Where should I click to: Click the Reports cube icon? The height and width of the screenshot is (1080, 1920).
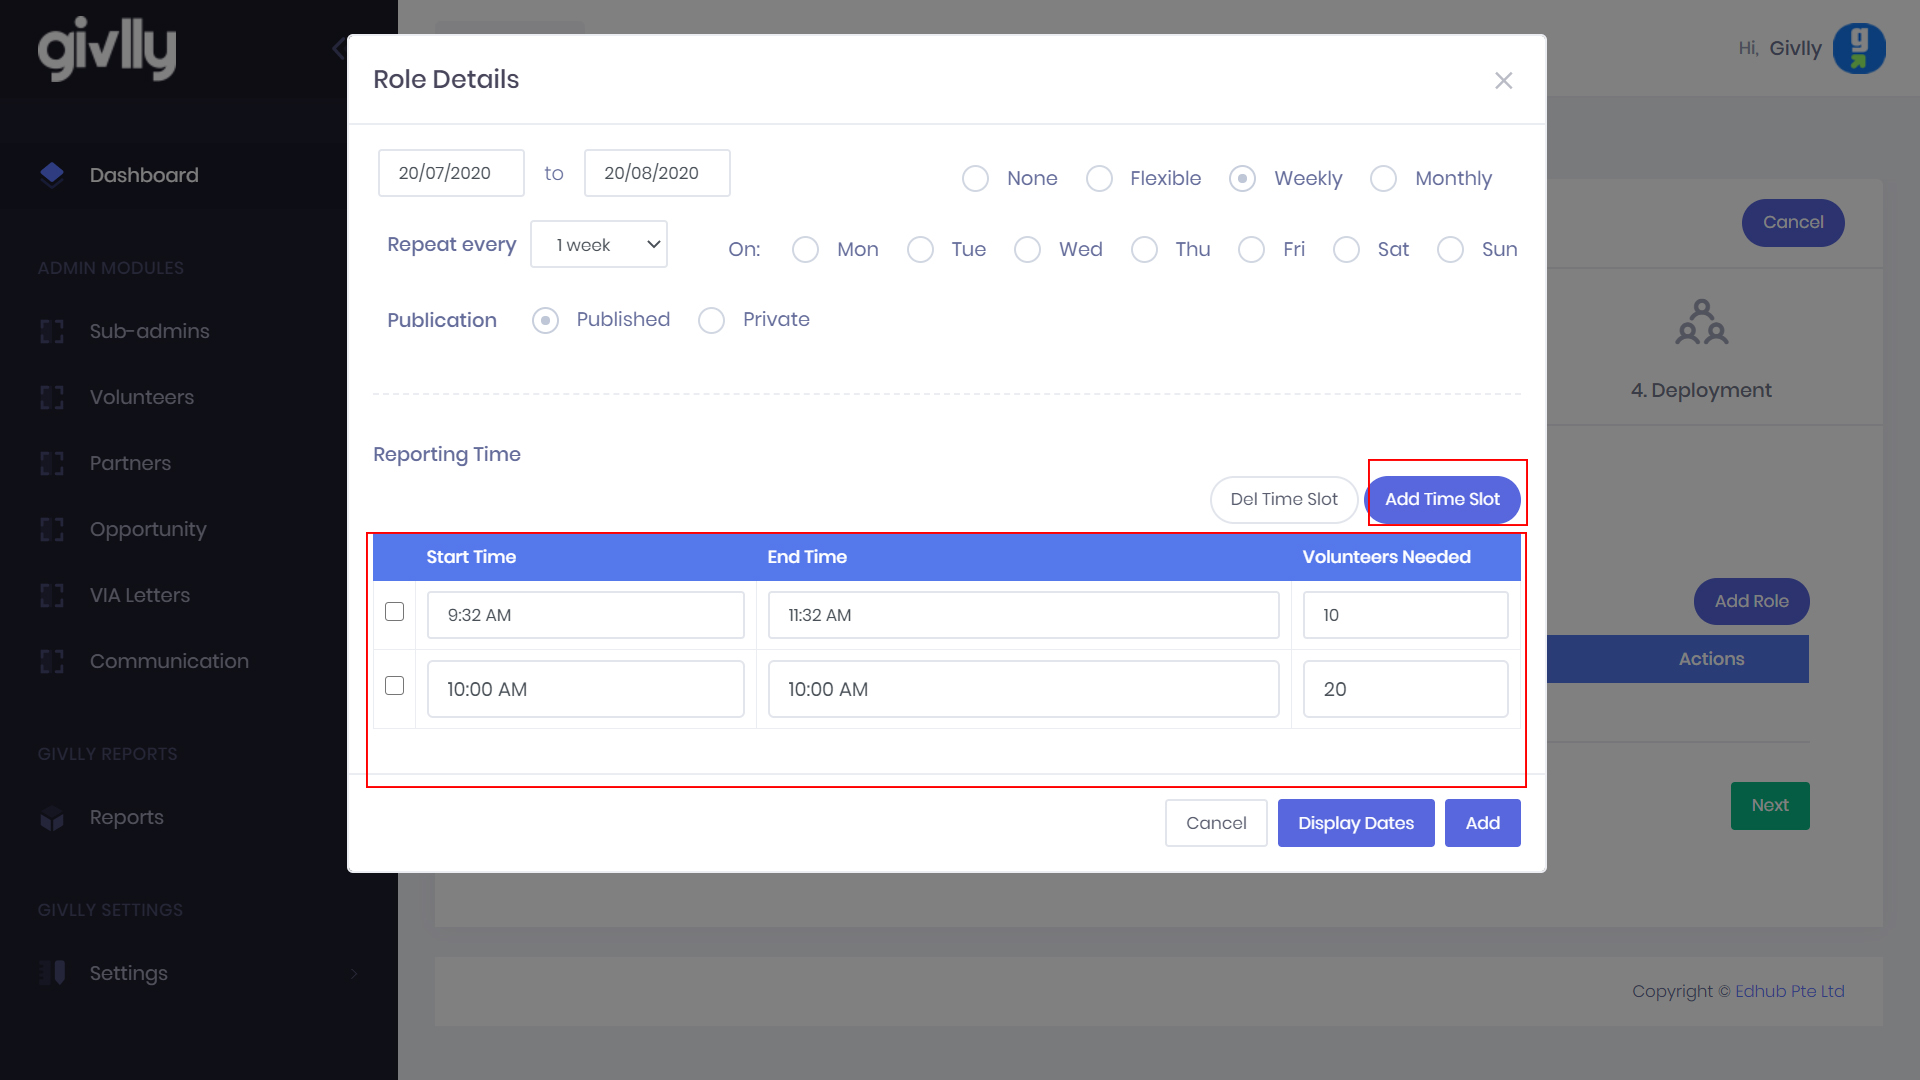[52, 819]
